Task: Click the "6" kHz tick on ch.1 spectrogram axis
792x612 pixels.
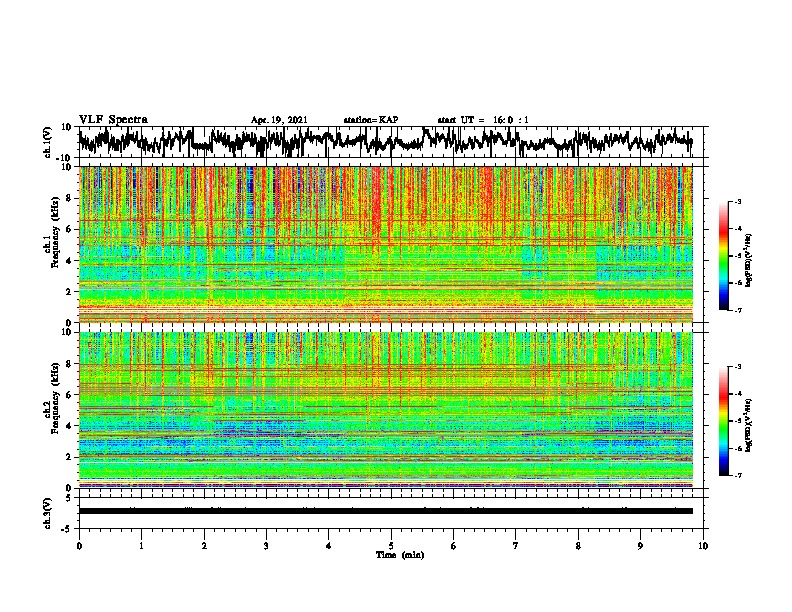Action: (70, 229)
